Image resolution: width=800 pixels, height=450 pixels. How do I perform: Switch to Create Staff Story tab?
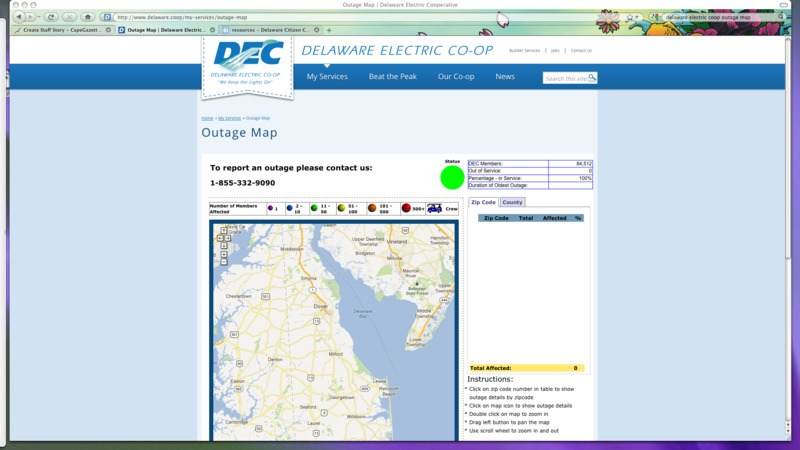(62, 30)
